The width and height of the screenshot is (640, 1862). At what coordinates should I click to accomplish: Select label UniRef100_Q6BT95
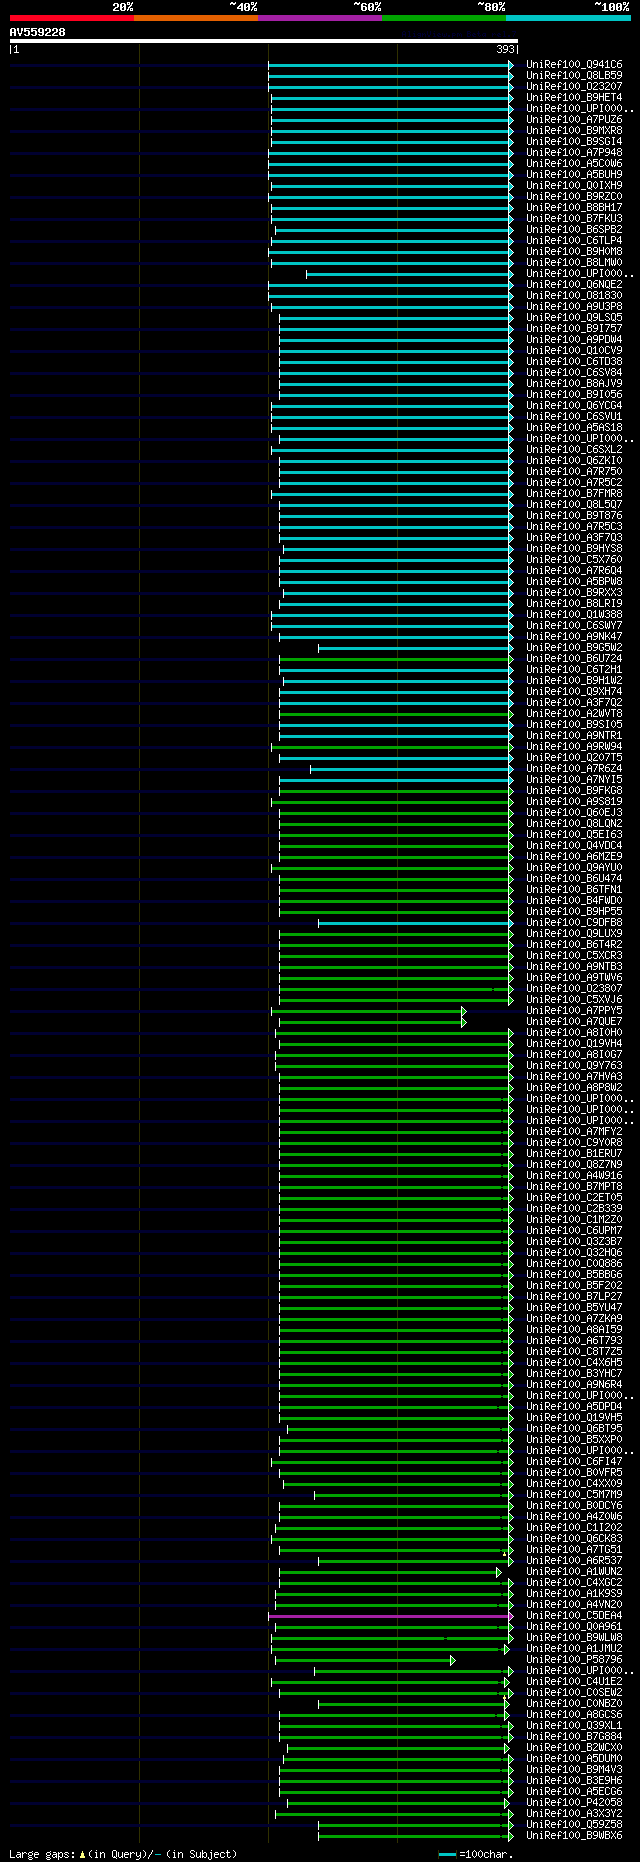point(574,1429)
